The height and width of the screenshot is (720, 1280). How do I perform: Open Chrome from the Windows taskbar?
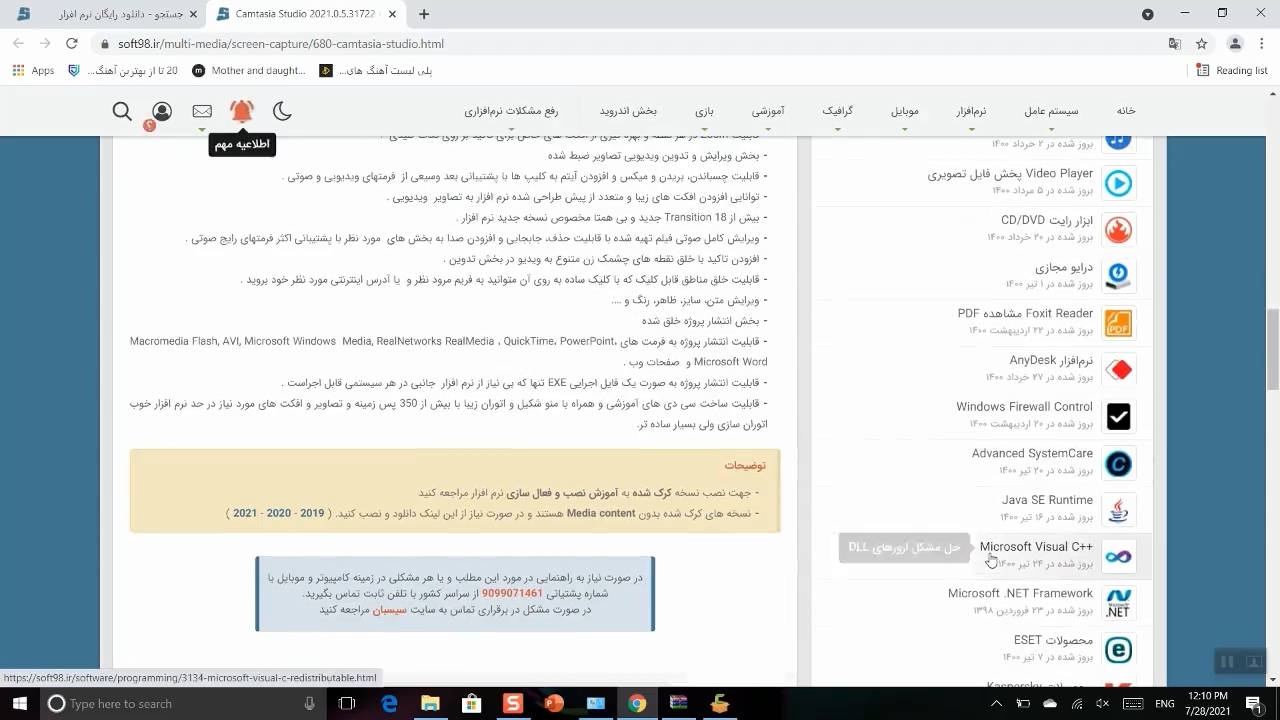pos(637,704)
